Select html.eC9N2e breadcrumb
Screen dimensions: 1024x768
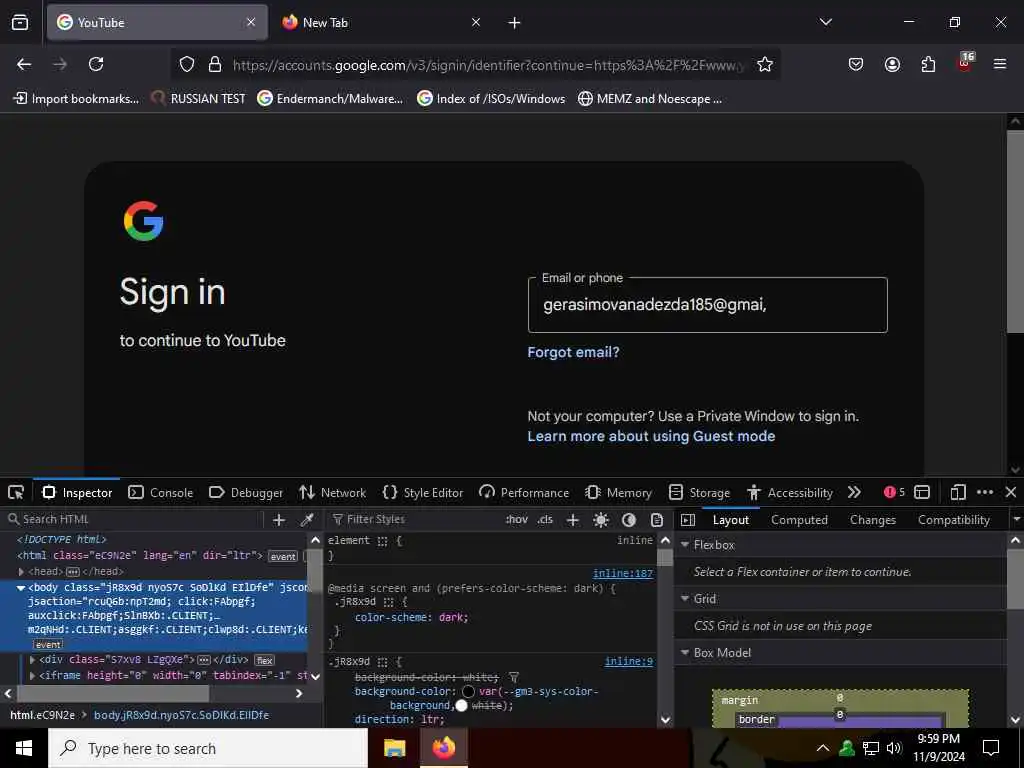[42, 715]
